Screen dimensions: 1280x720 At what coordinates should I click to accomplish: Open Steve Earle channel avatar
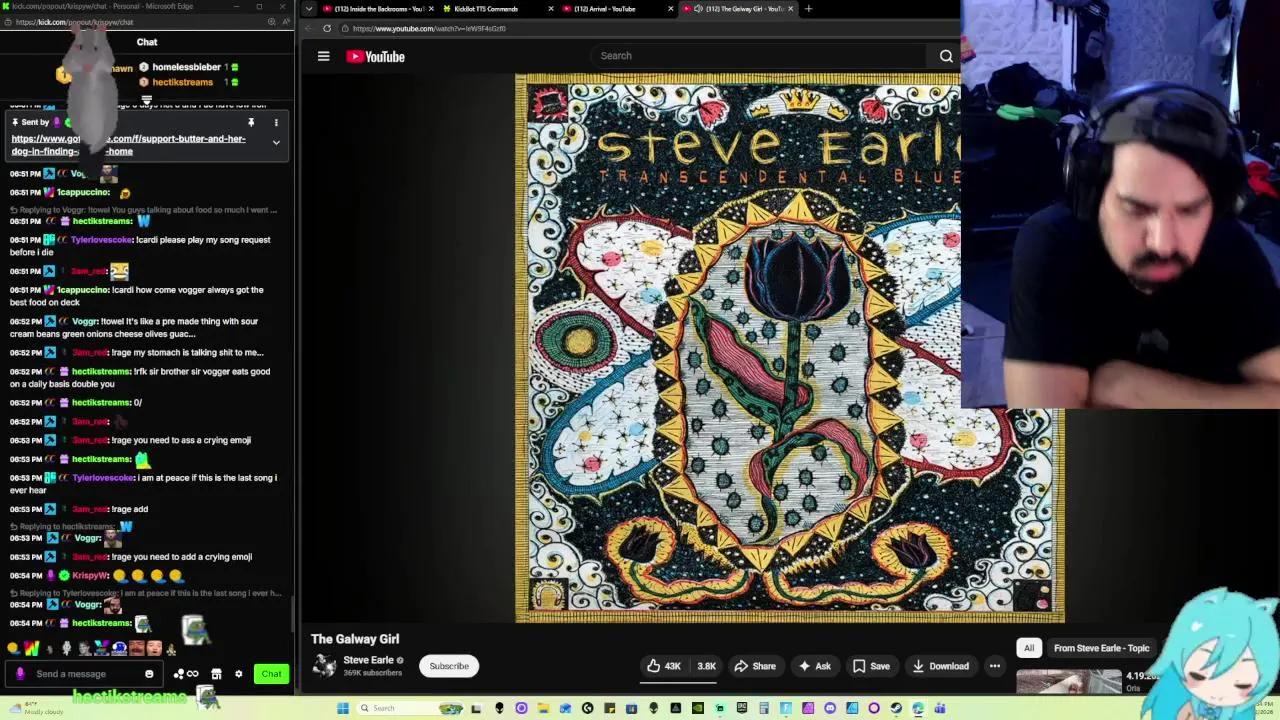(x=324, y=665)
